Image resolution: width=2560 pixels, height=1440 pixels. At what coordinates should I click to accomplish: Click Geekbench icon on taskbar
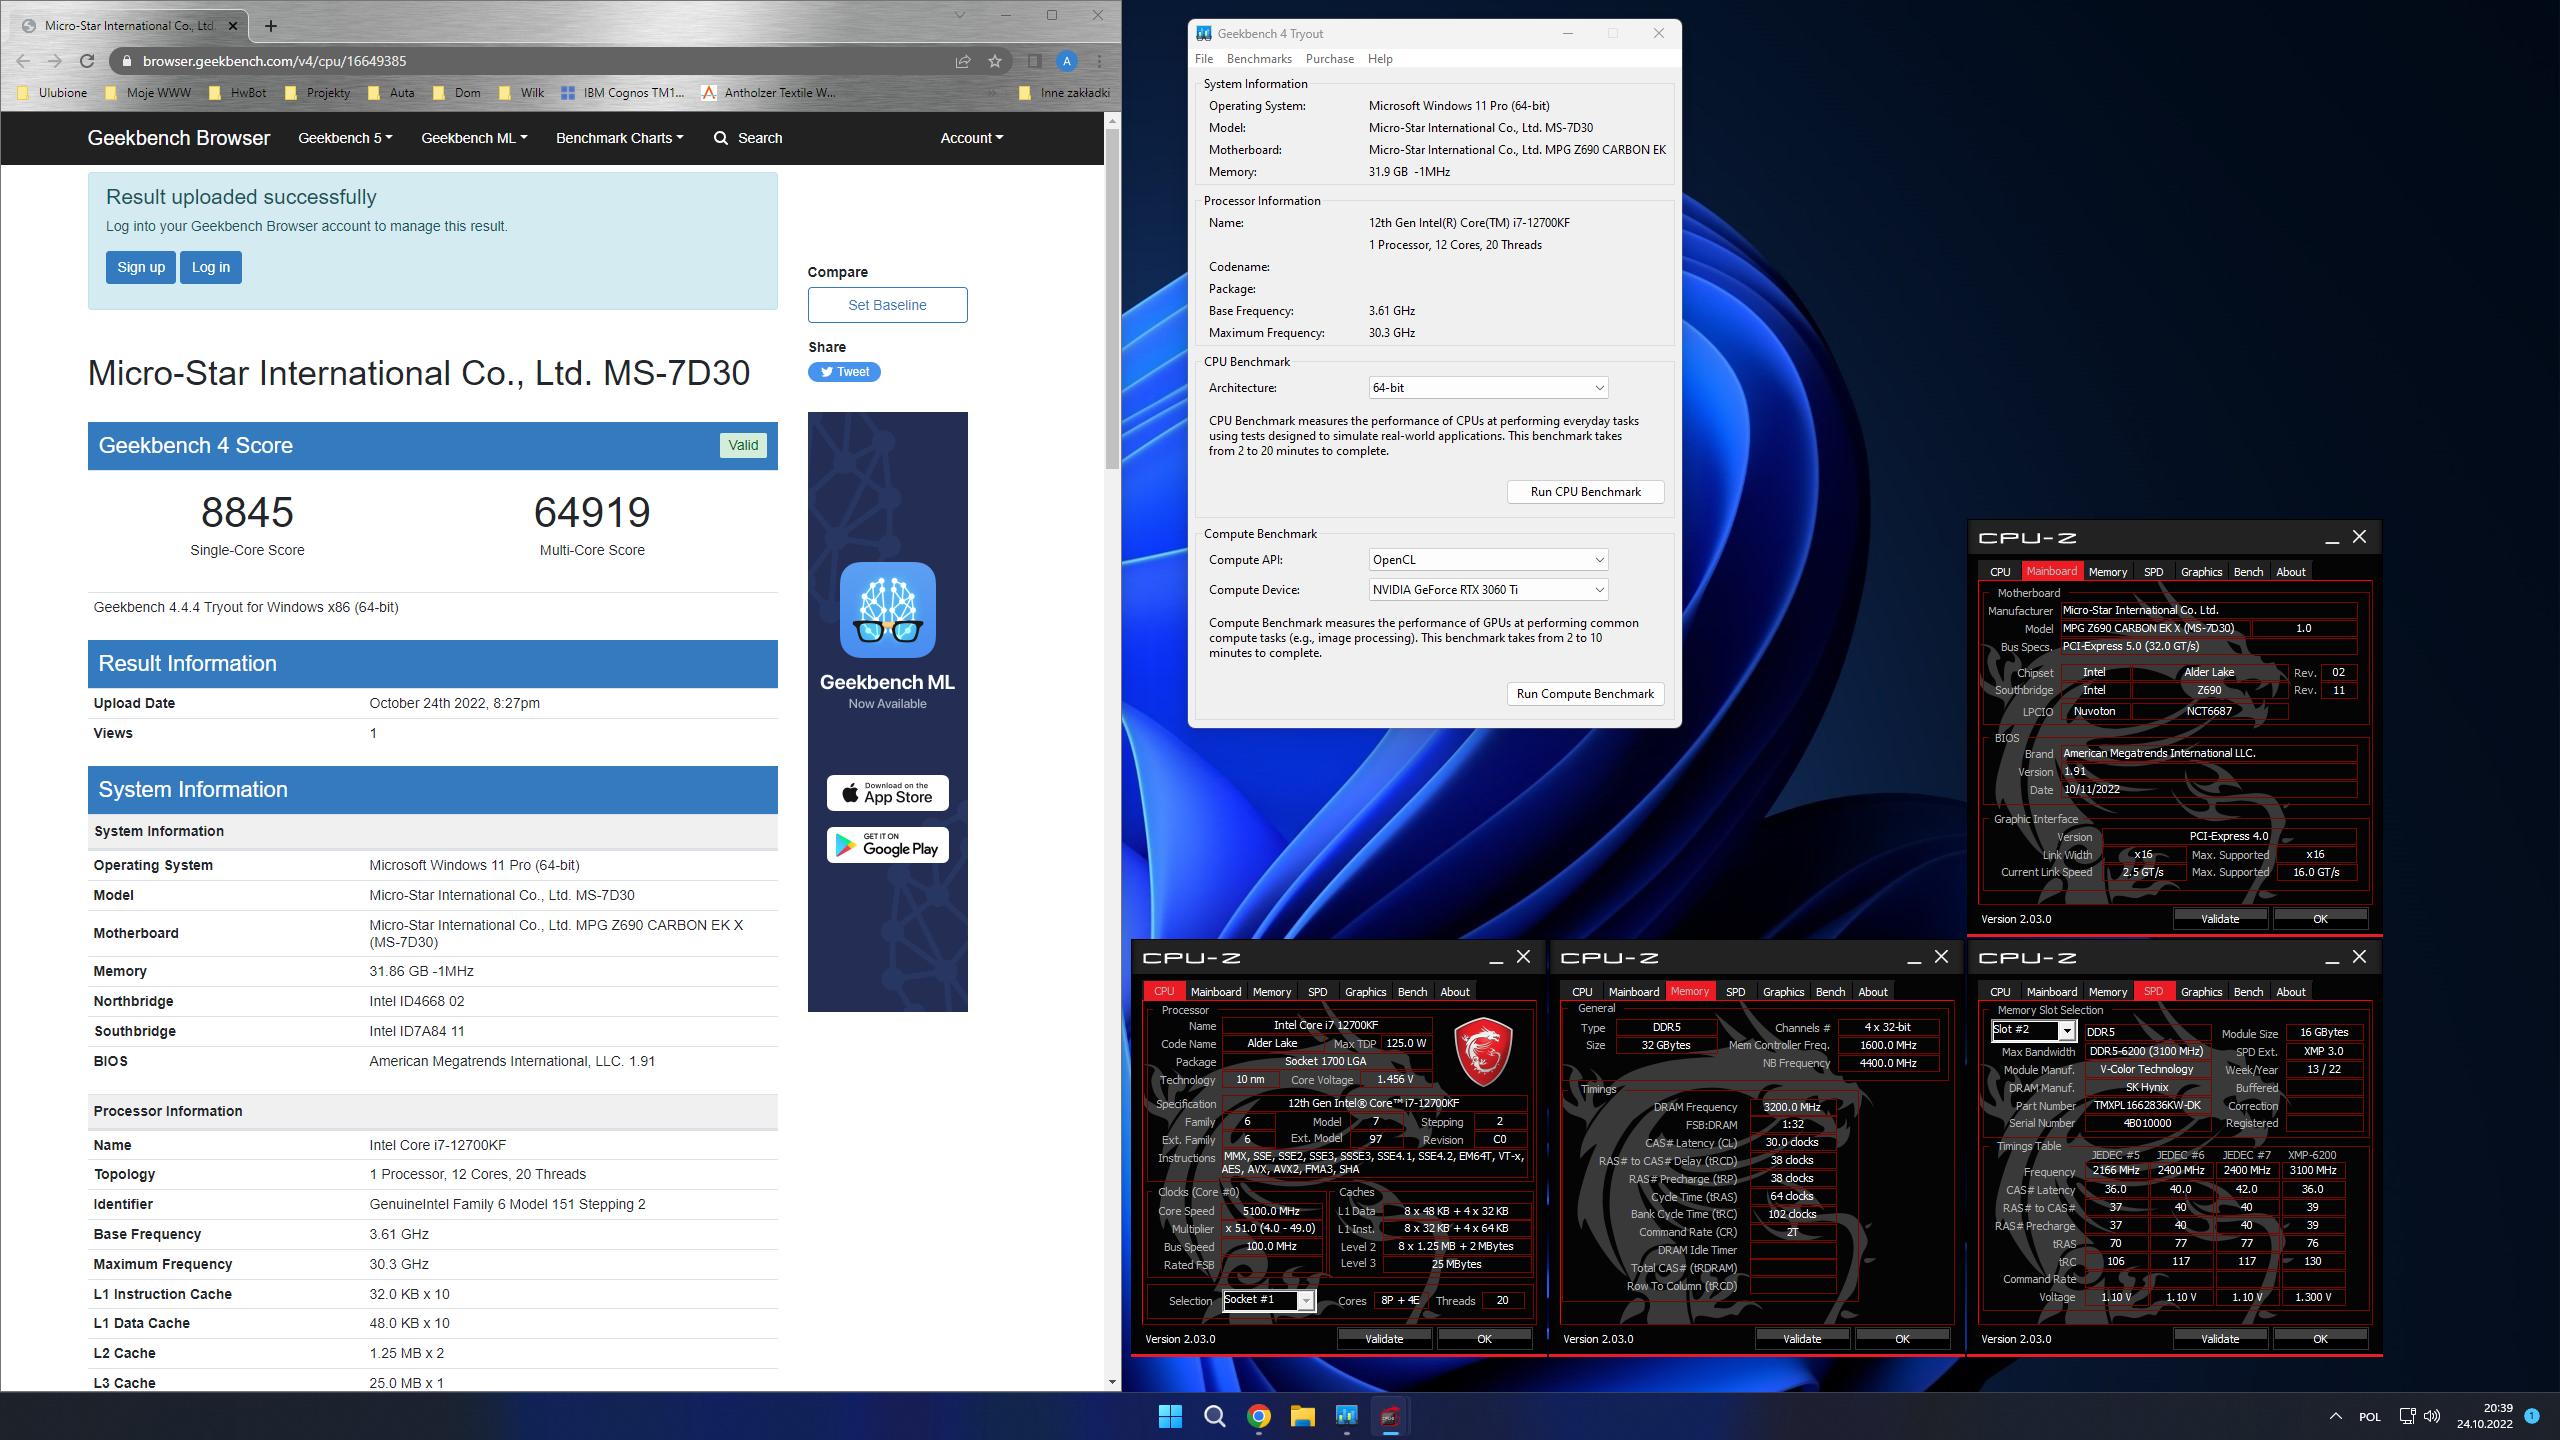pos(1346,1416)
